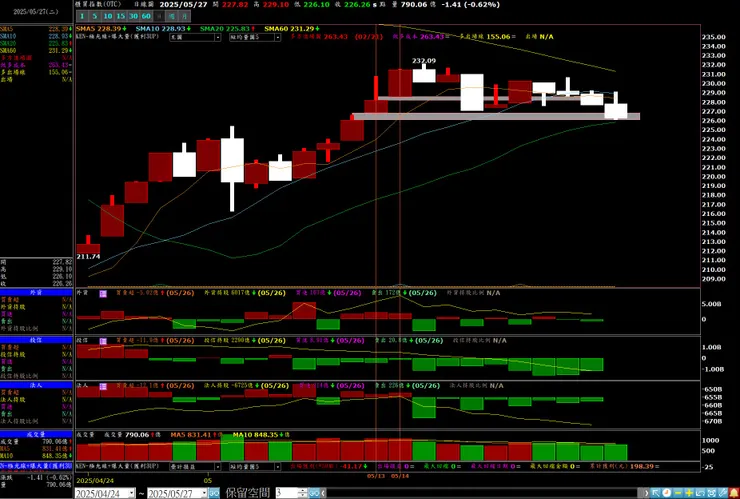Click the spinner arrows on the 保留空間 field
The width and height of the screenshot is (740, 499).
pos(303,493)
